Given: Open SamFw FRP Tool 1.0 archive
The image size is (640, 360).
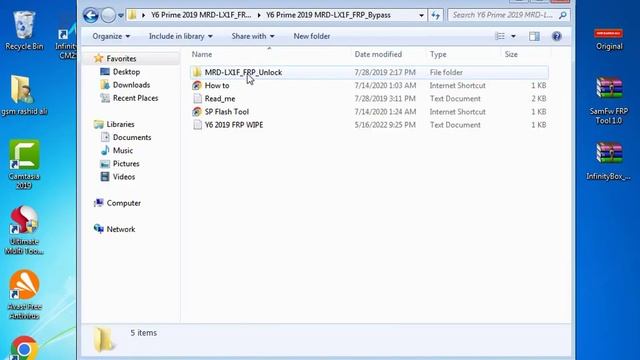Looking at the screenshot, I should click(x=609, y=100).
